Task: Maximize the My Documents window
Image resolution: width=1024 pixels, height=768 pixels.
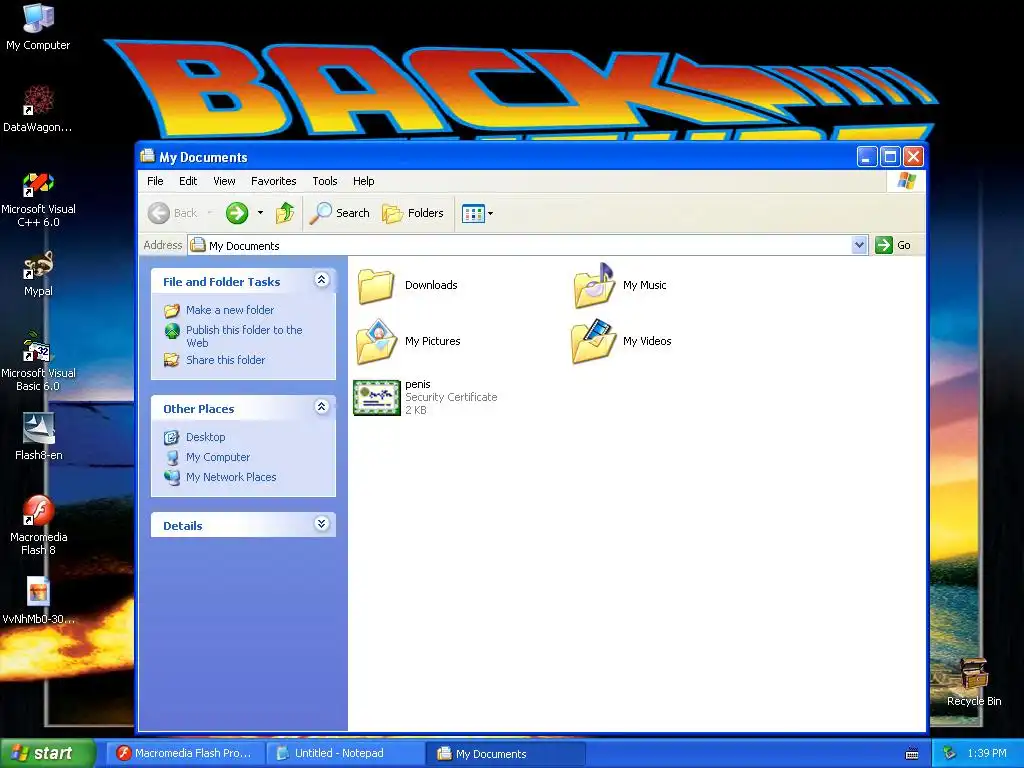Action: [x=889, y=157]
